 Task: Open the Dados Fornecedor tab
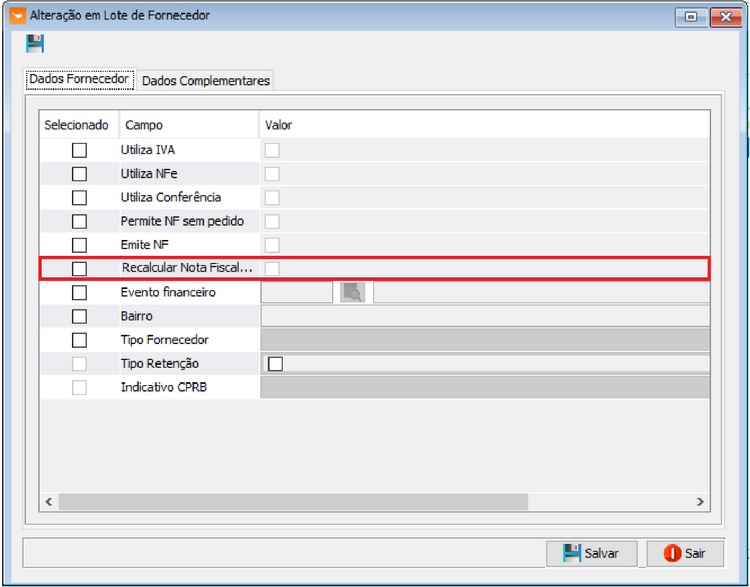(x=80, y=80)
